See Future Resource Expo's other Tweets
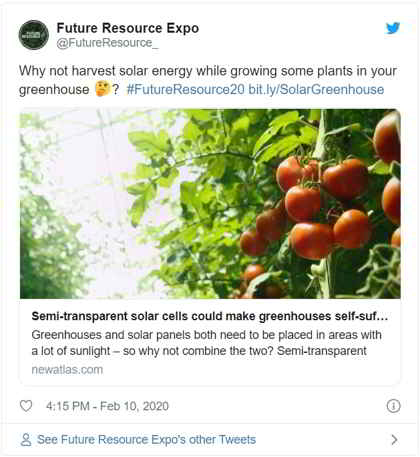The width and height of the screenshot is (420, 457). [146, 440]
